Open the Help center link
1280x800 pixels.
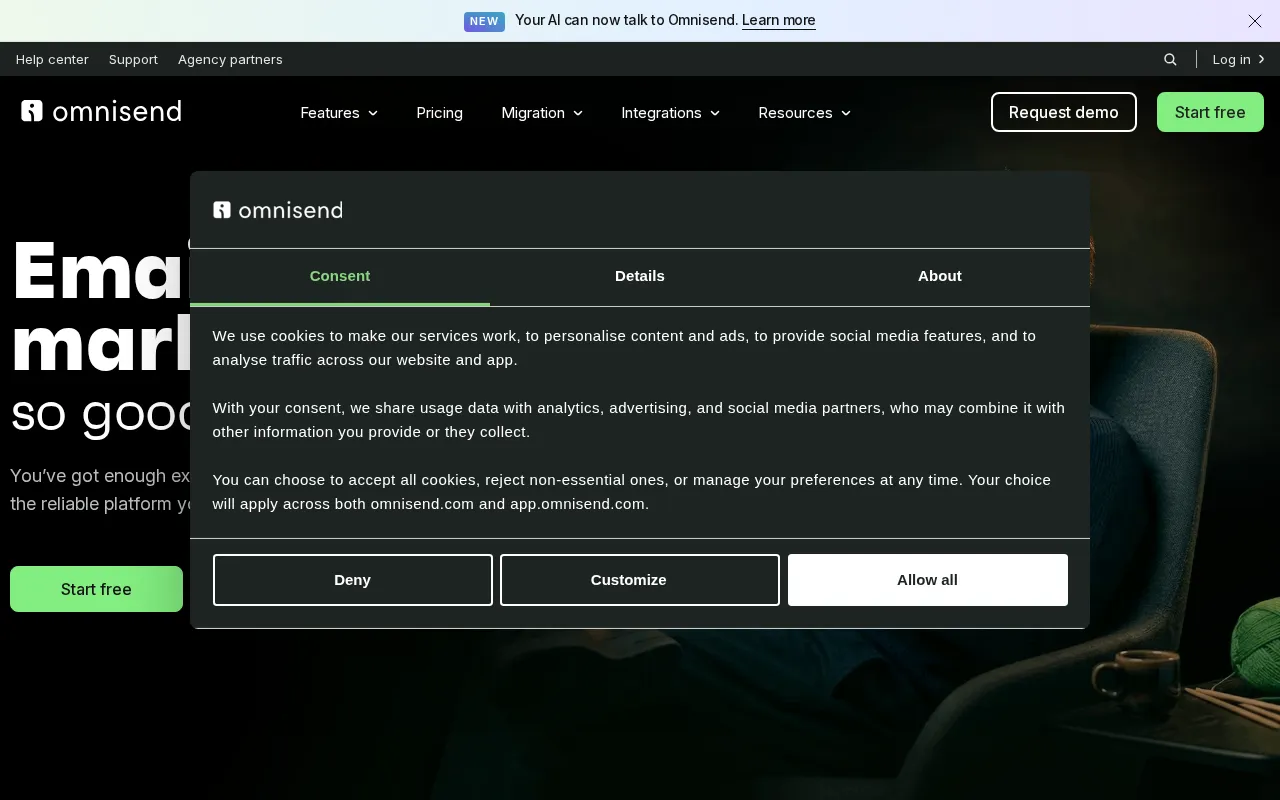click(x=52, y=59)
